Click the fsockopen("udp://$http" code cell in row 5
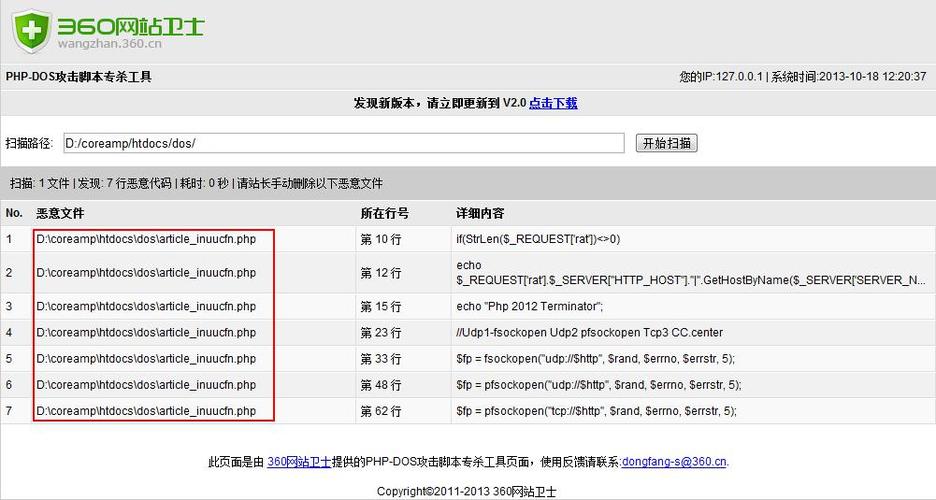The width and height of the screenshot is (936, 500). coord(596,359)
